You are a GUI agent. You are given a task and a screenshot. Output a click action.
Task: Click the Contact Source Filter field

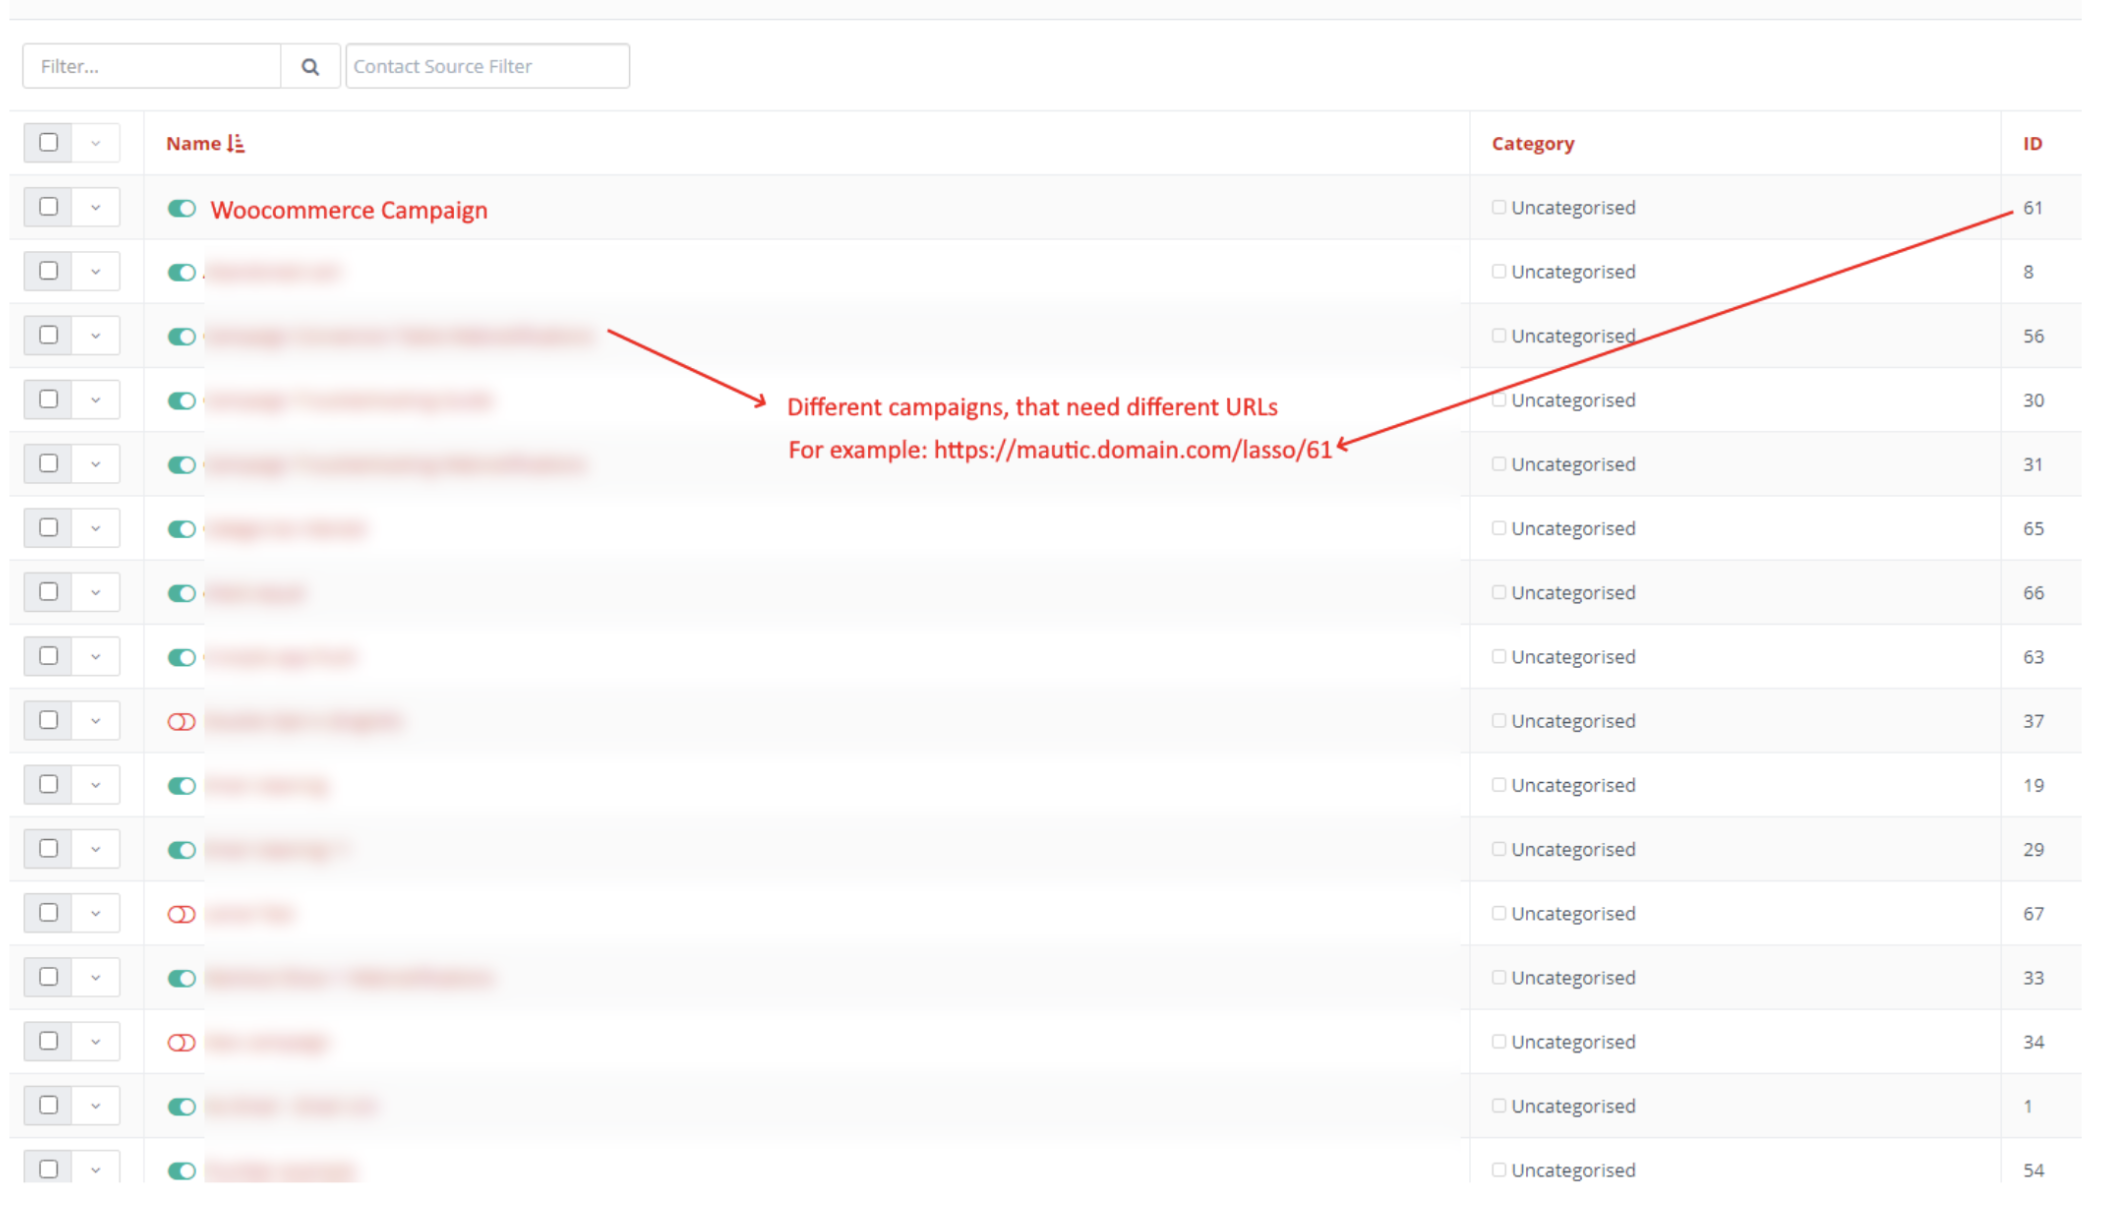[487, 65]
